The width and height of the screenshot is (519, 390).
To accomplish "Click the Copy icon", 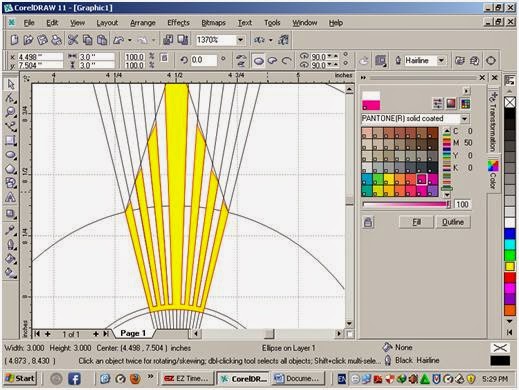I will [87, 40].
